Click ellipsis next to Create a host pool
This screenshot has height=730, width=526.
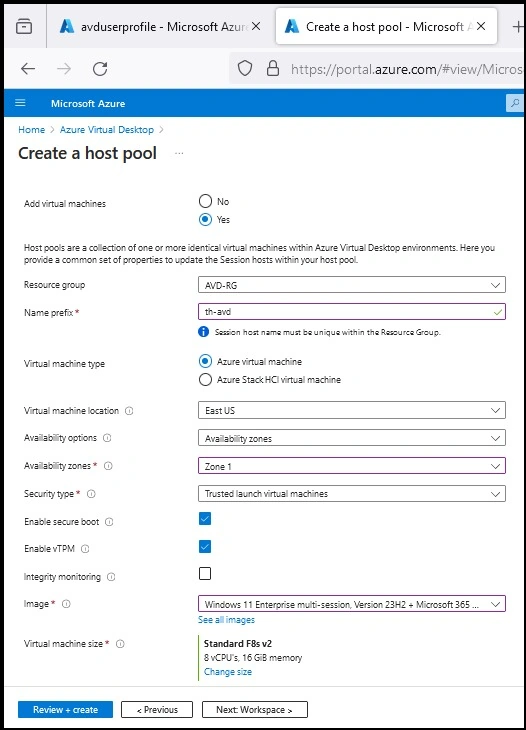click(x=179, y=153)
